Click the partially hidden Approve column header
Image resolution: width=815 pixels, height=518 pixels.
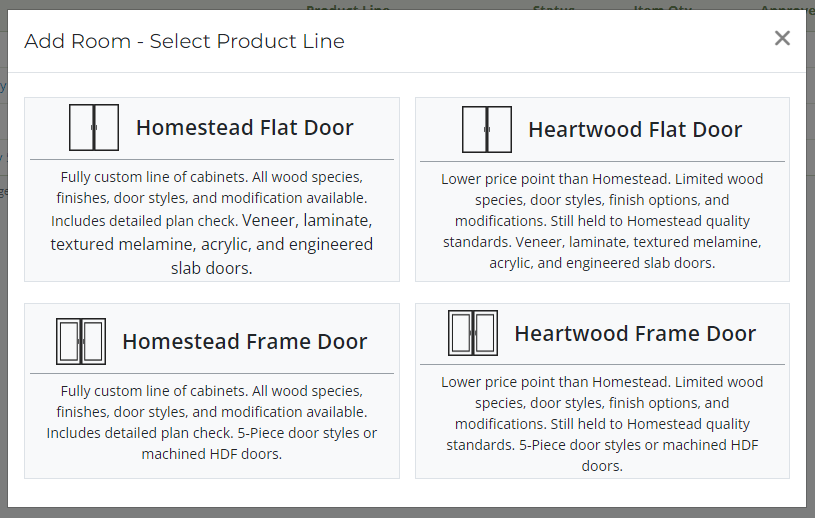787,6
